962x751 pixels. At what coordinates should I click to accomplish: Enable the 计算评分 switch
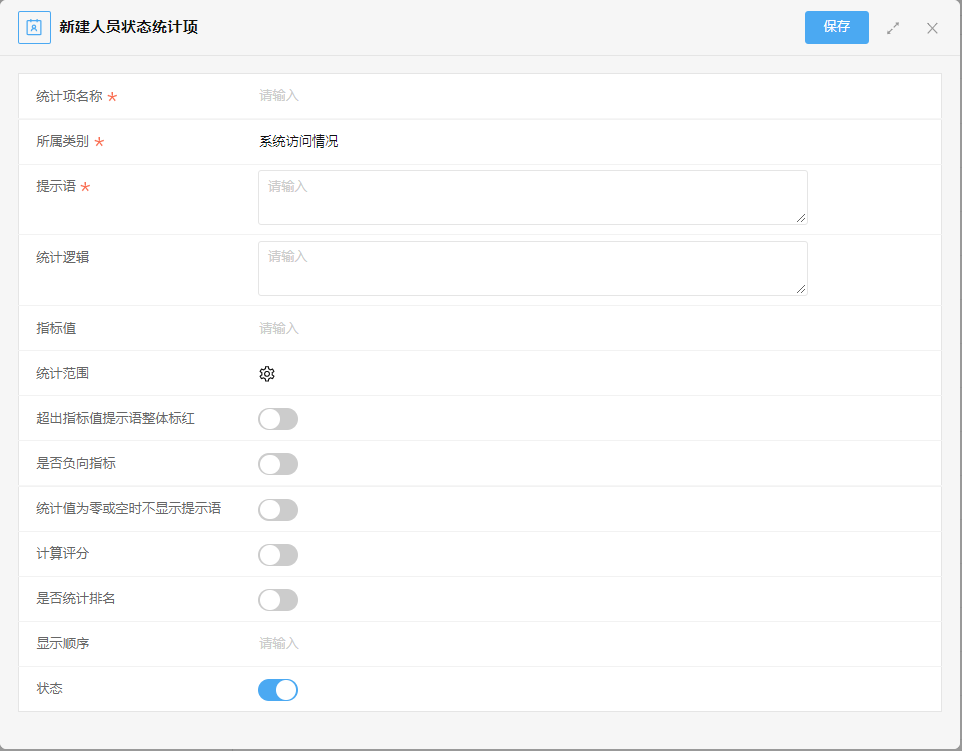point(278,555)
